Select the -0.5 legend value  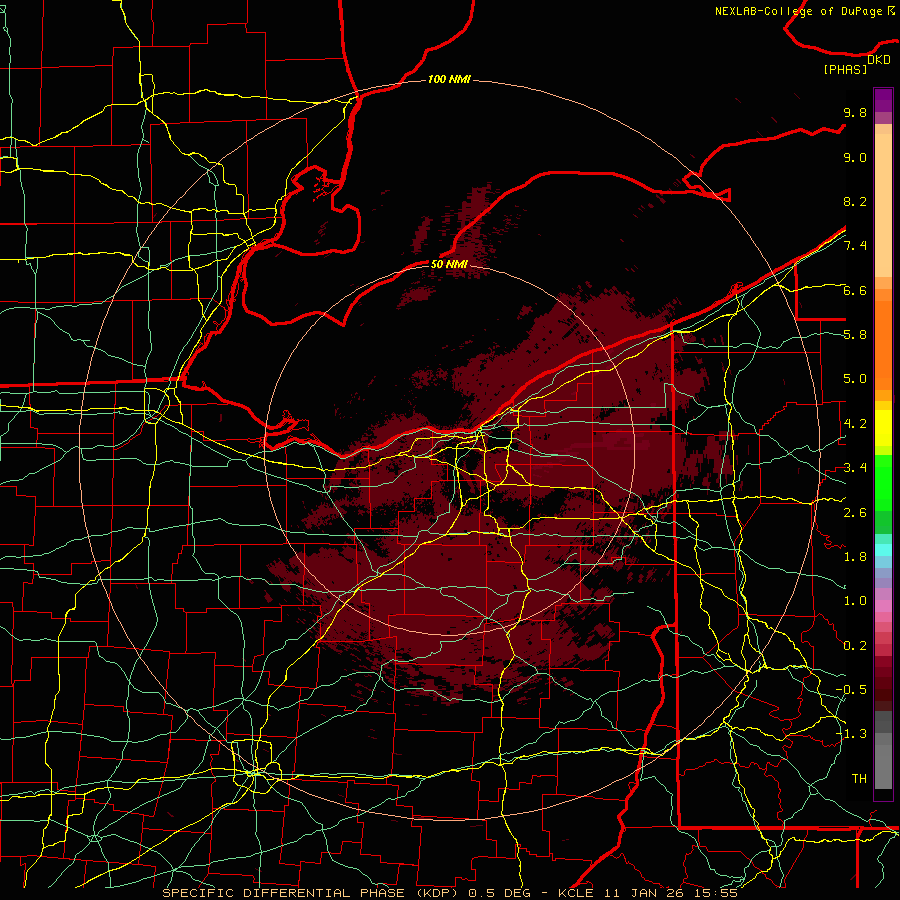click(851, 689)
